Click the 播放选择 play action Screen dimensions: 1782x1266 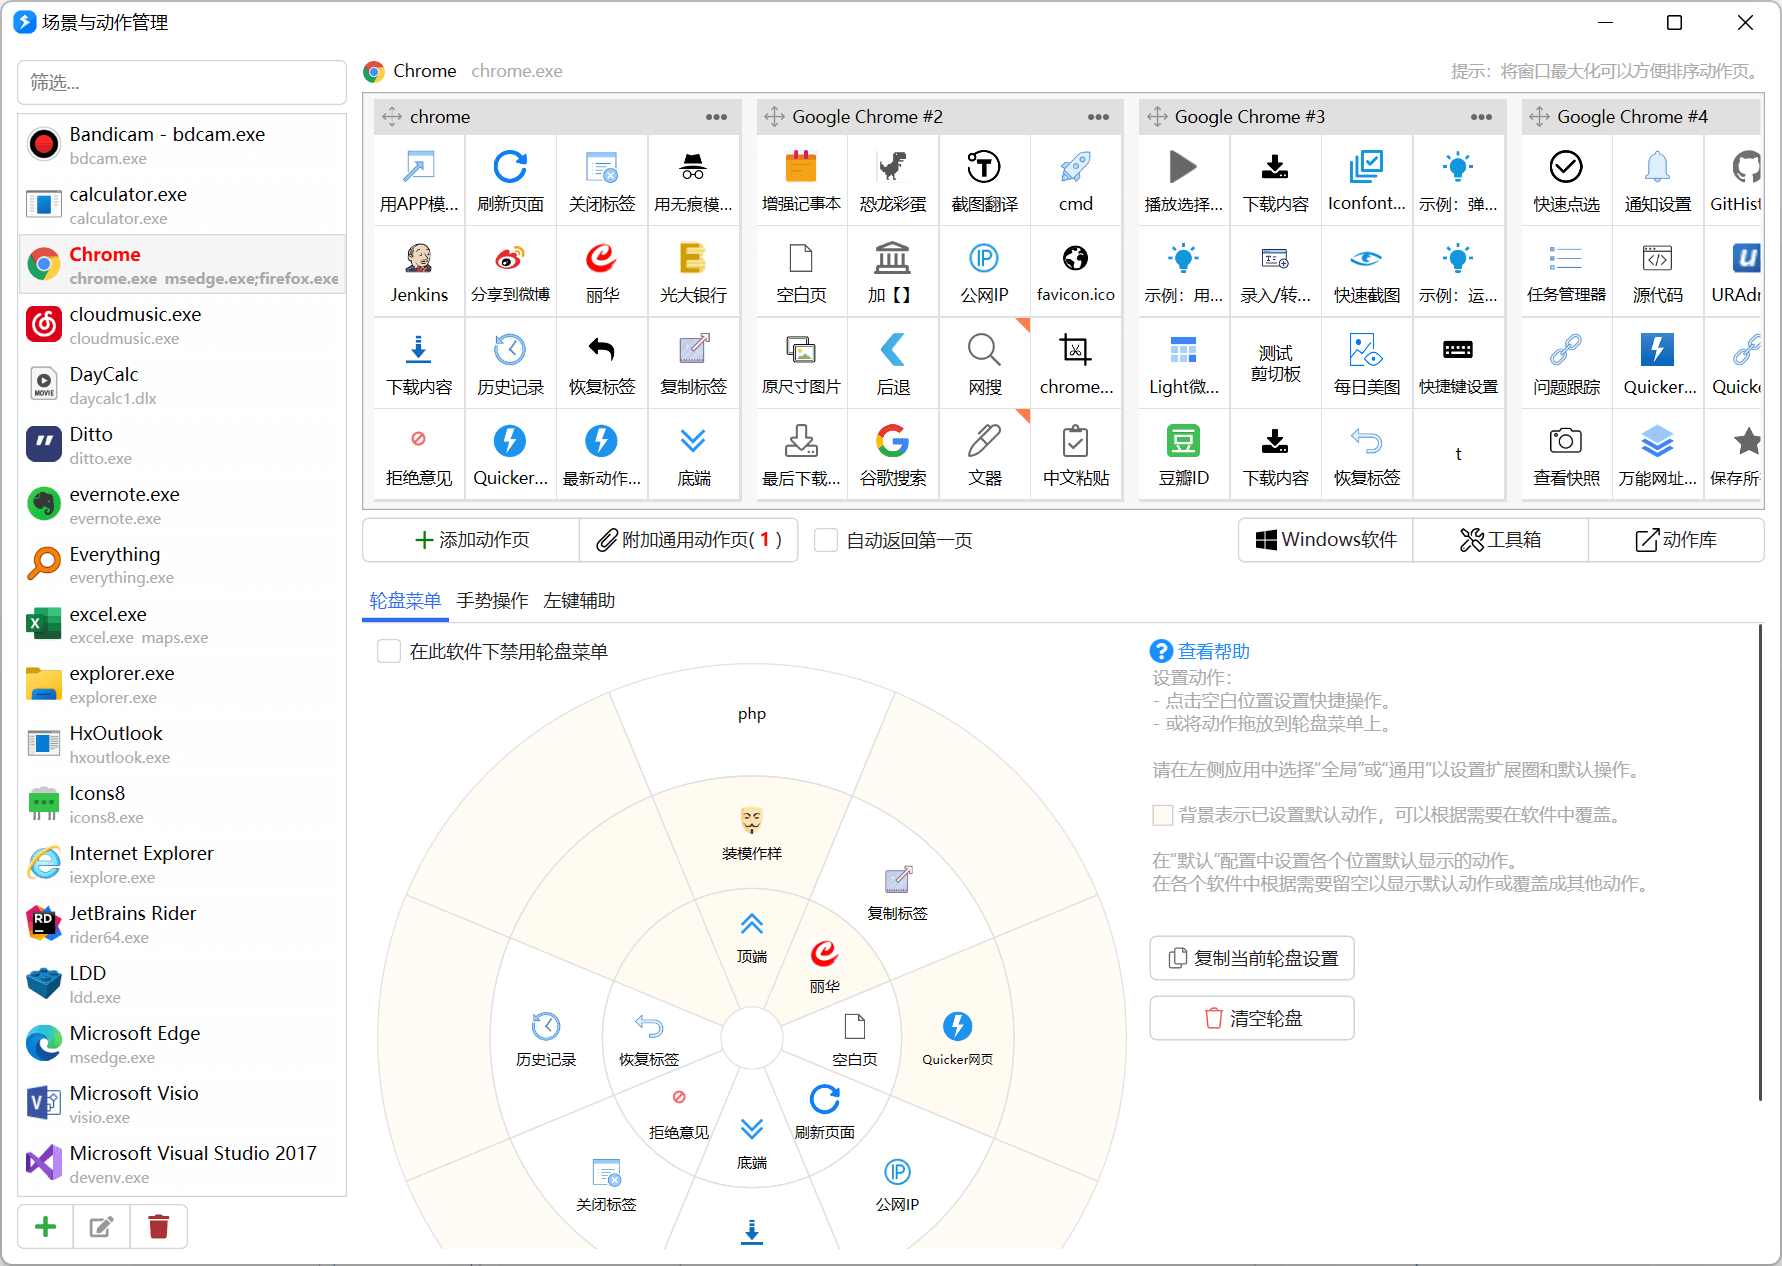1184,181
